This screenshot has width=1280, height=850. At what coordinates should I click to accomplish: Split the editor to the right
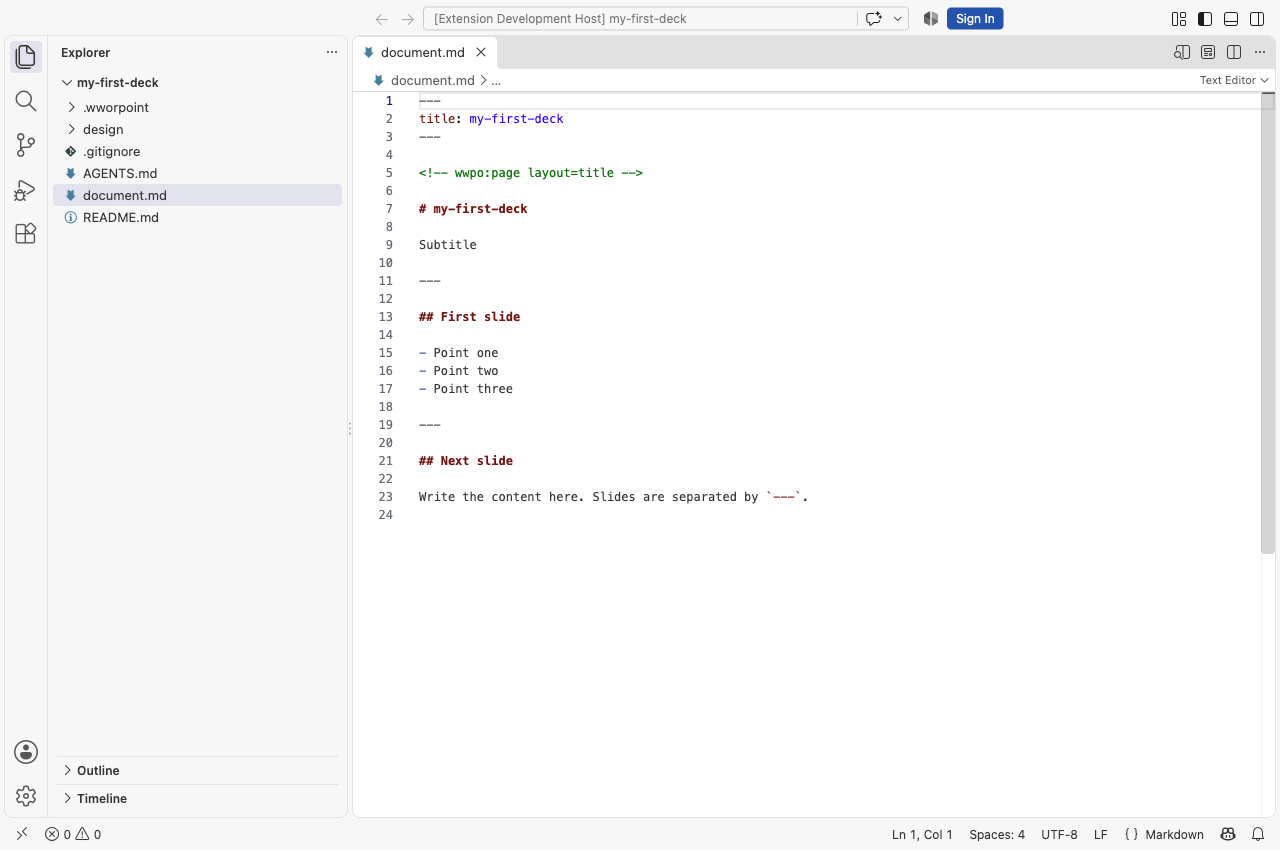pos(1234,52)
